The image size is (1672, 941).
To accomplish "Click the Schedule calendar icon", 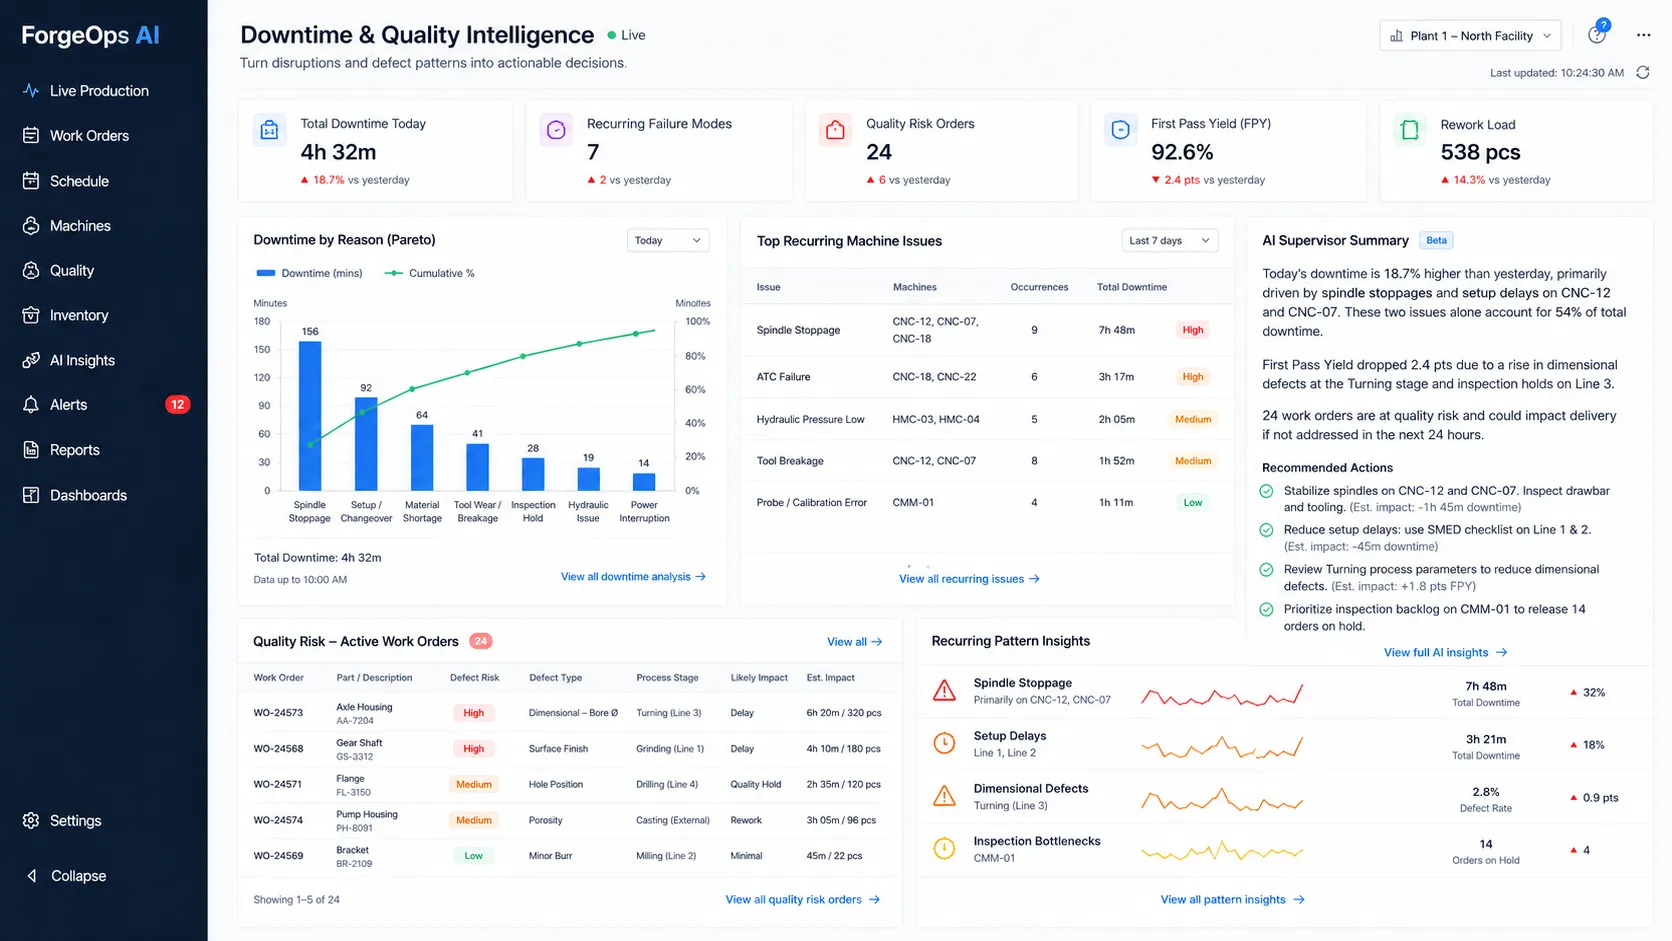I will [31, 181].
